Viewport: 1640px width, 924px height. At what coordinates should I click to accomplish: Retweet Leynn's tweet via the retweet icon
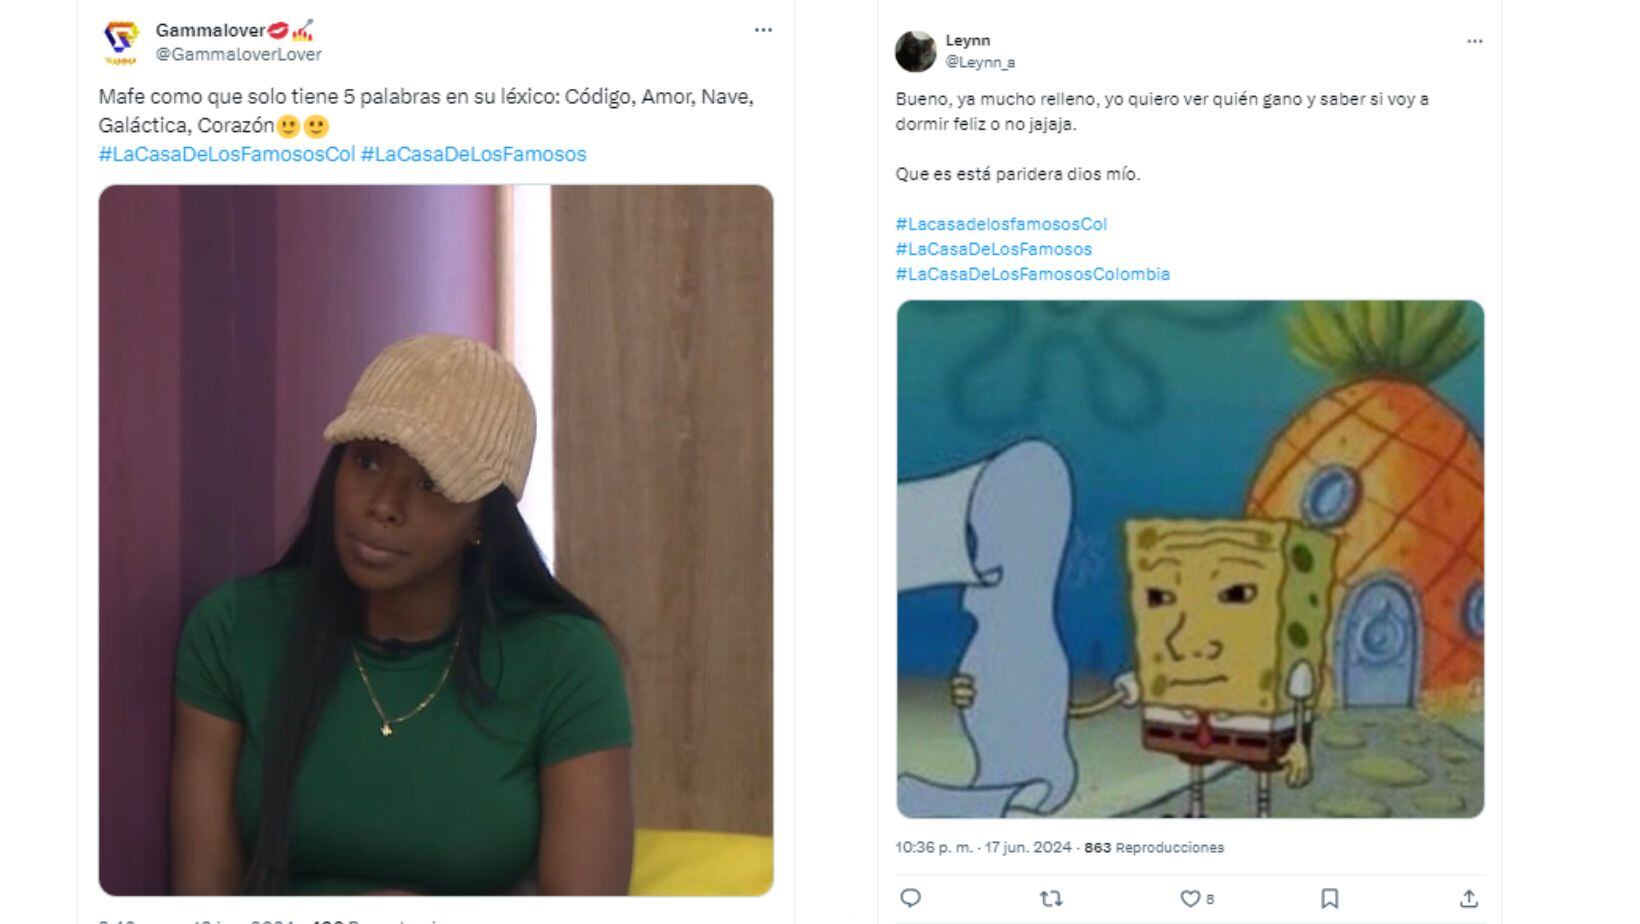[x=1049, y=899]
